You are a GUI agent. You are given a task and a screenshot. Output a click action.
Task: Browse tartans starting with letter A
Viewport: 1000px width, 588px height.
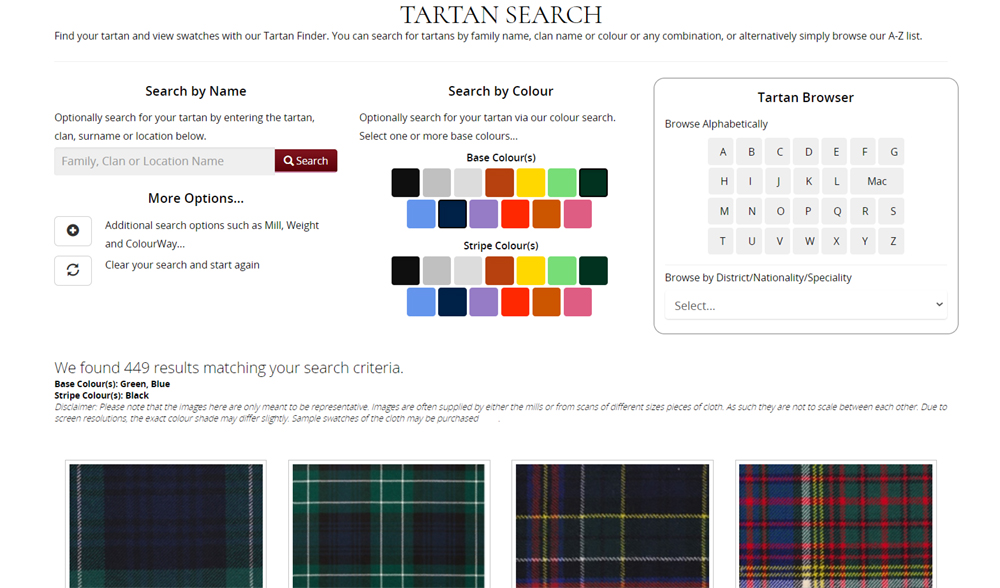[723, 152]
